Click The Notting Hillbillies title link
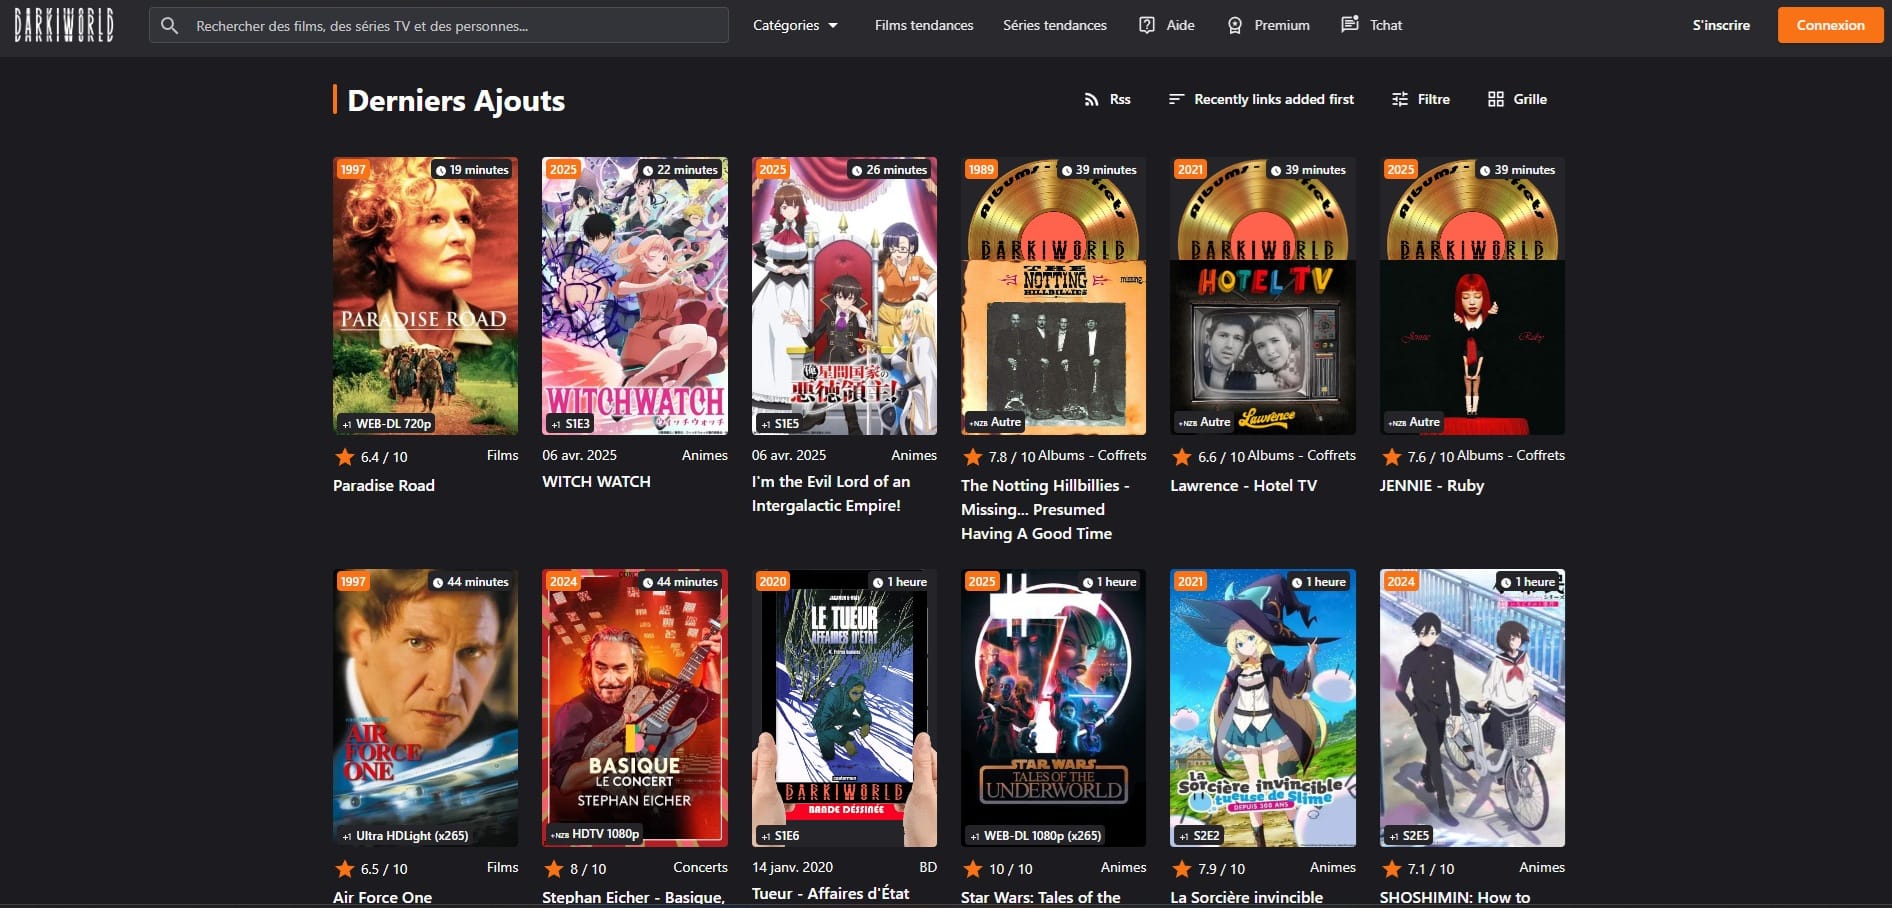 coord(1045,510)
